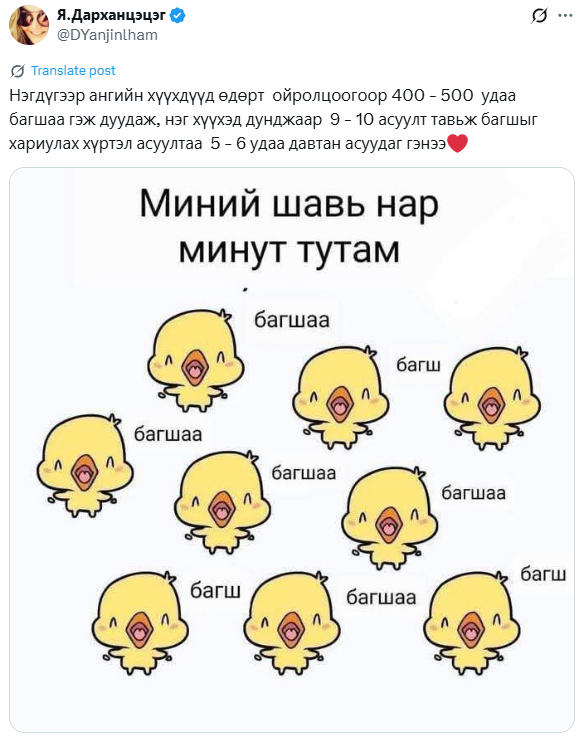This screenshot has height=743, width=585.
Task: Click the leftmost chick in the image
Action: [x=85, y=465]
